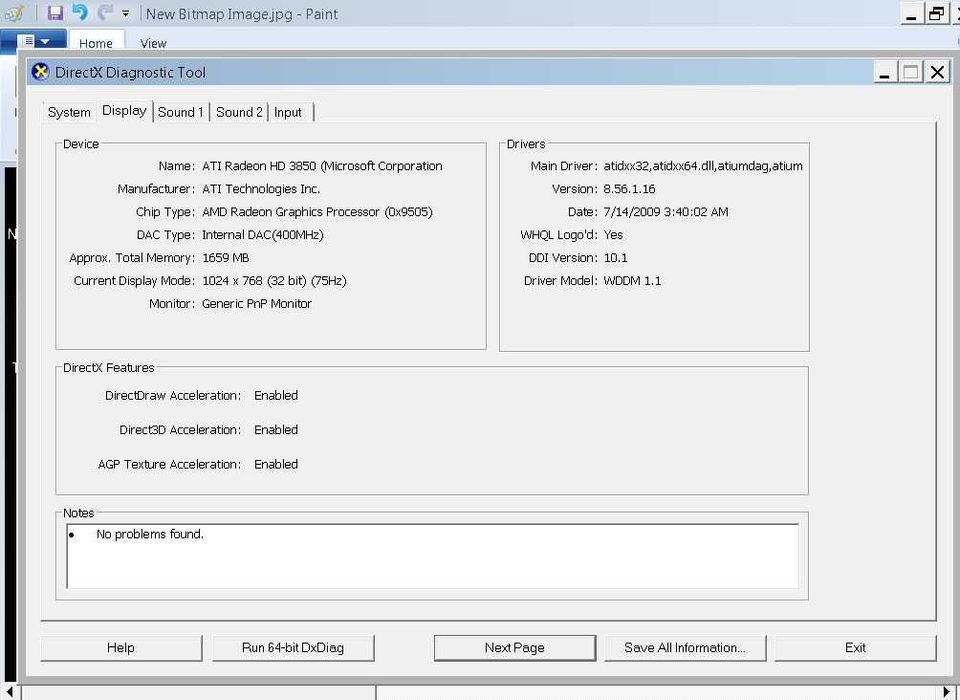The image size is (960, 700).
Task: Click the Generic PnP Monitor text
Action: (x=257, y=304)
